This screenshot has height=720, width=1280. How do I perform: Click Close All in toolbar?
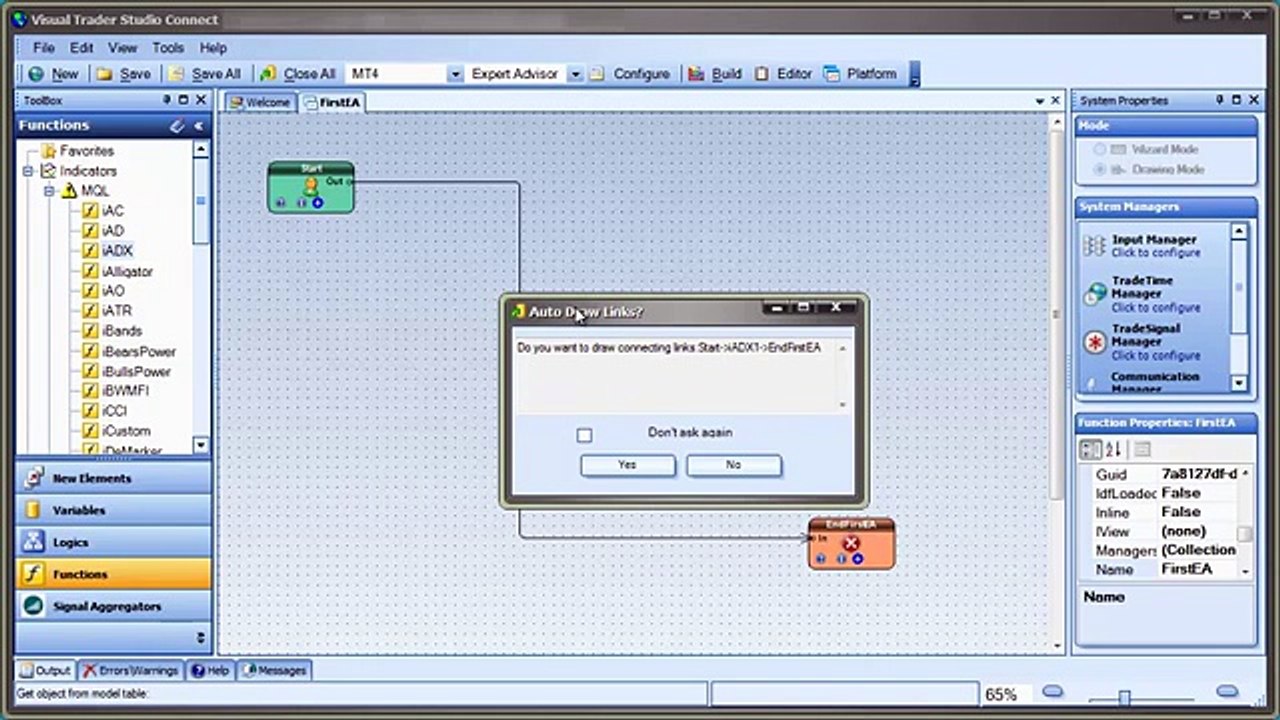pos(298,74)
